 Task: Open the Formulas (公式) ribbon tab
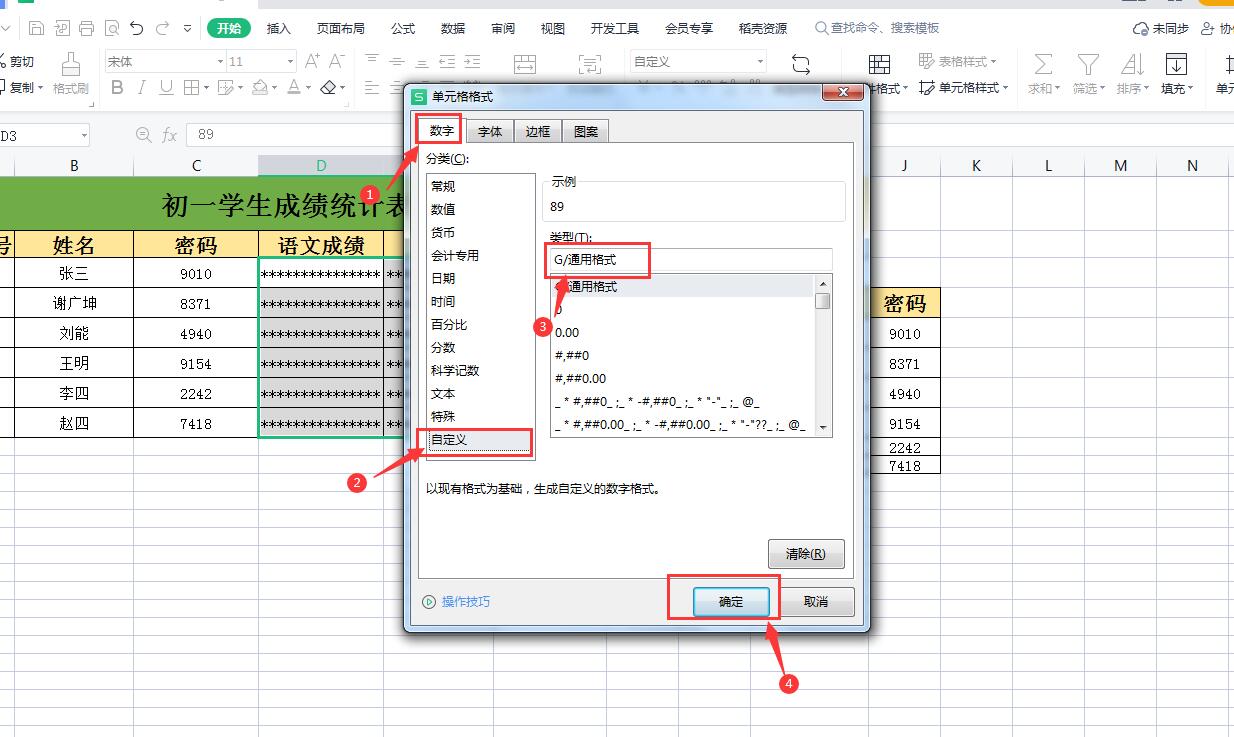[x=403, y=28]
